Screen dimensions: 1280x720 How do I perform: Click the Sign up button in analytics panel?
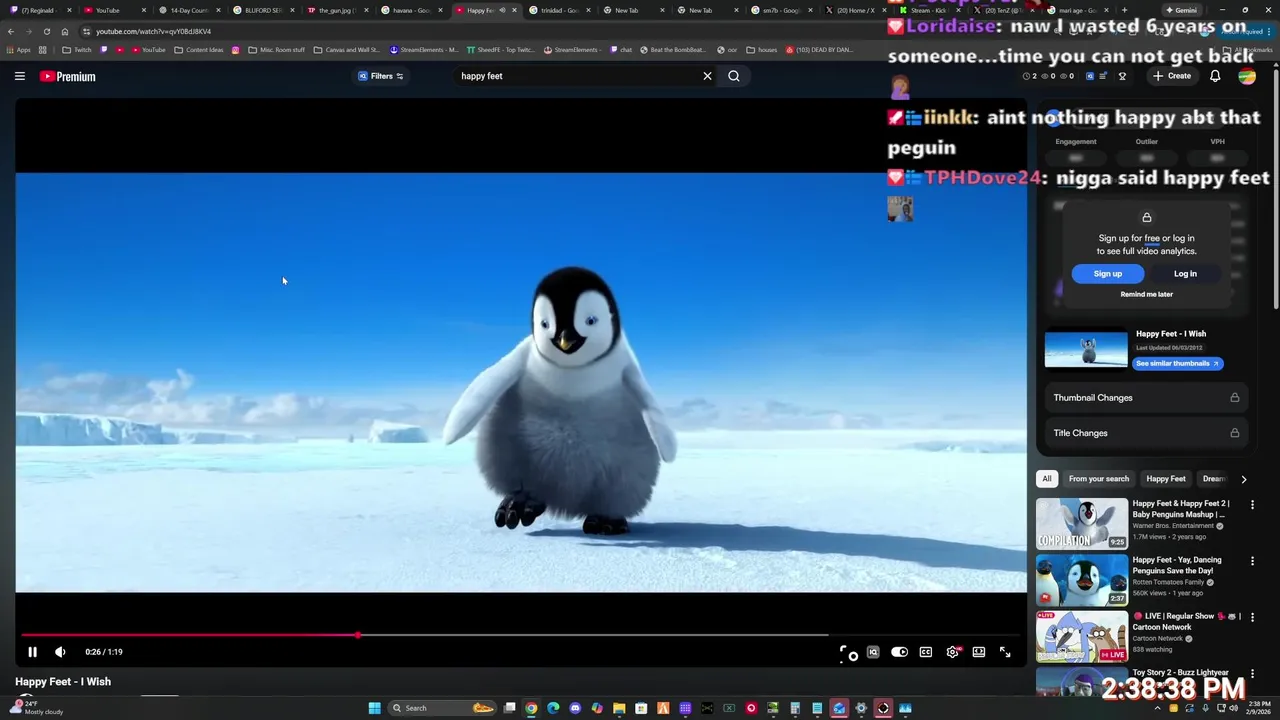pos(1108,273)
